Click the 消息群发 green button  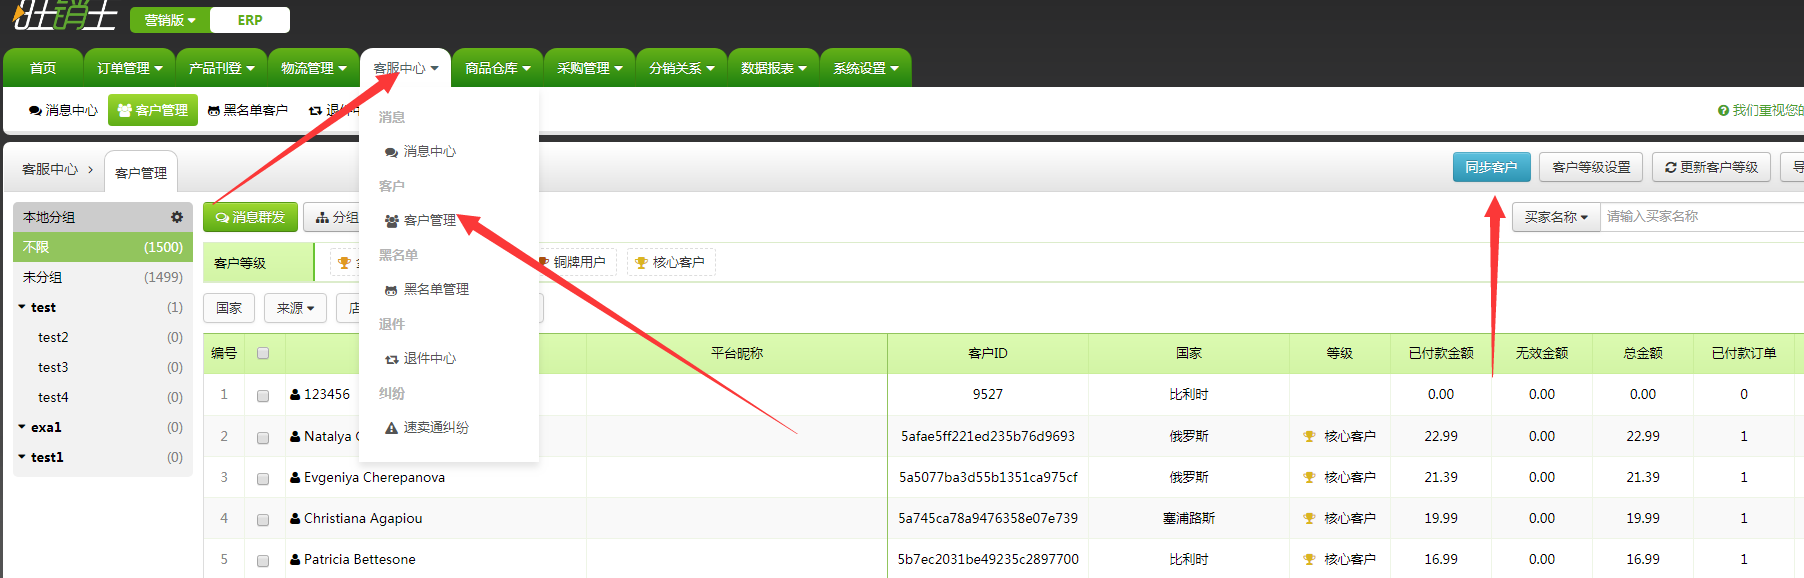coord(250,217)
